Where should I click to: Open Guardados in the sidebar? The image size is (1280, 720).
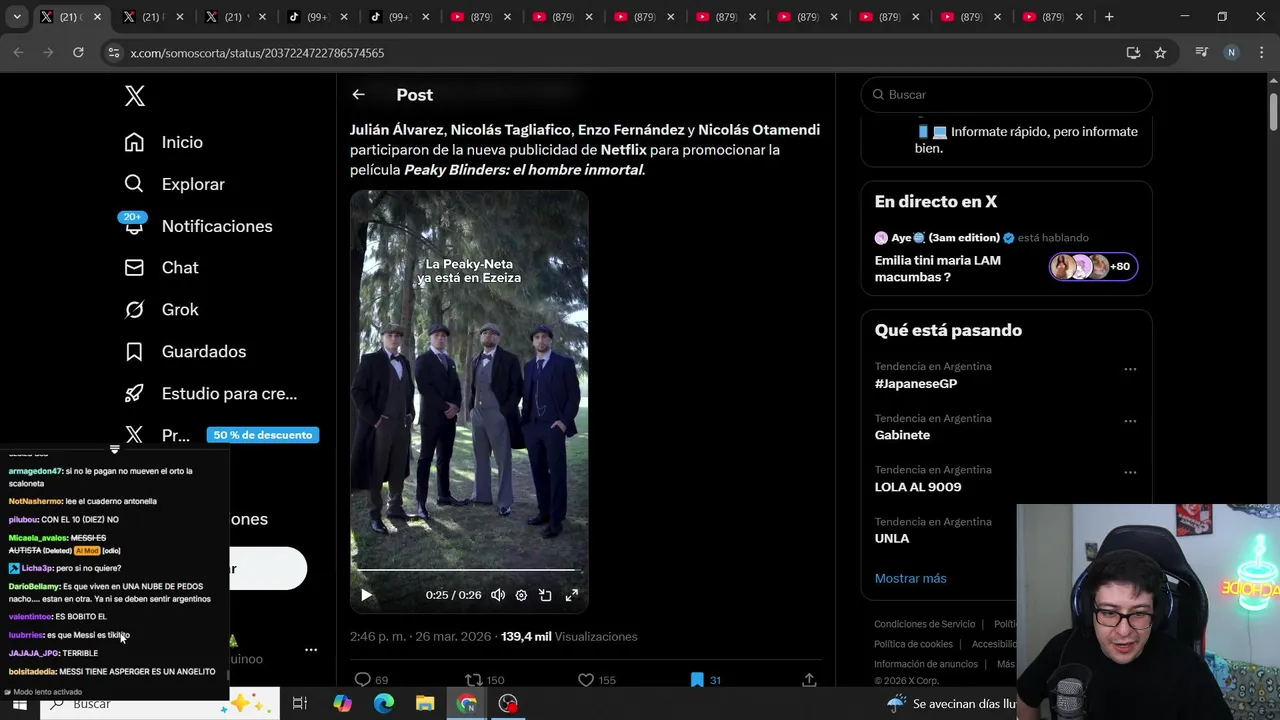(x=185, y=352)
